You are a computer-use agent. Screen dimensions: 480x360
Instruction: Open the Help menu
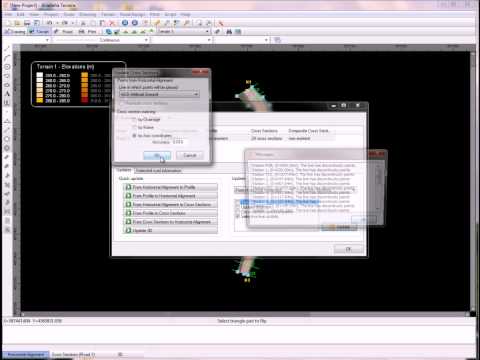185,15
